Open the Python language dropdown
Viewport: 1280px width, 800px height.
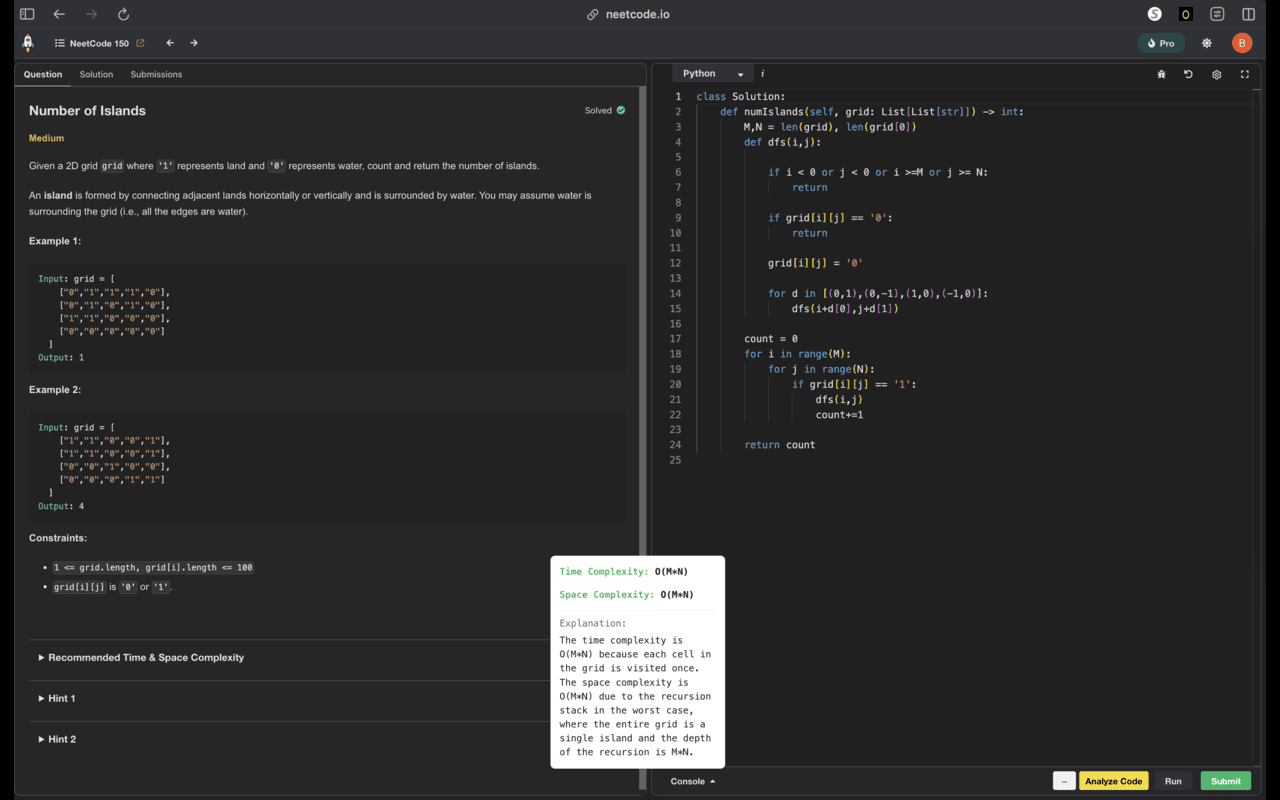pyautogui.click(x=711, y=73)
